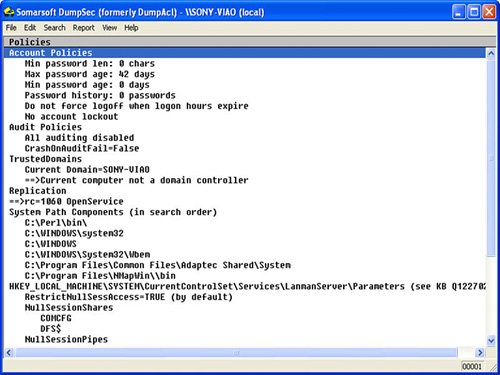Viewport: 500px width, 375px height.
Task: Click the DumpSec app icon in title bar
Action: (x=9, y=12)
